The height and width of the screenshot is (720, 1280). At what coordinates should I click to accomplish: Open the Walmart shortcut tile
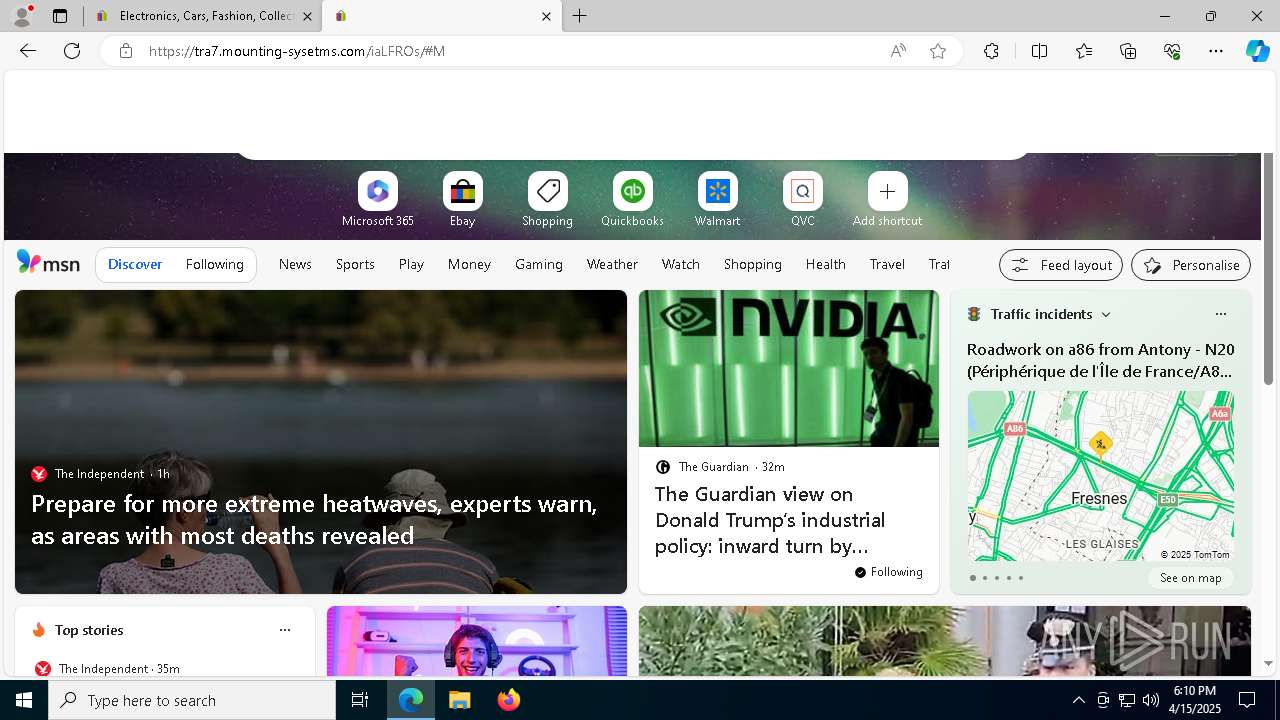click(x=717, y=200)
